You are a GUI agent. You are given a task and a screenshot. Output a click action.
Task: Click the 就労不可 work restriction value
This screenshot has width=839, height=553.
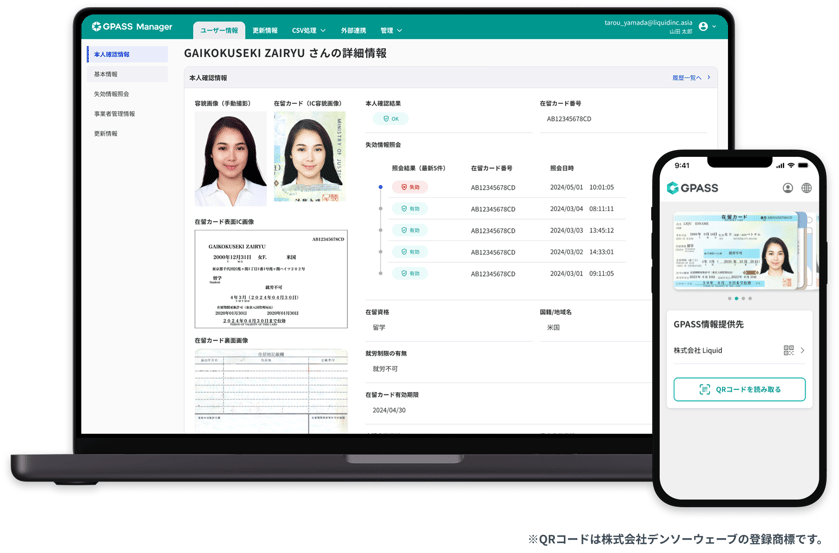[385, 369]
